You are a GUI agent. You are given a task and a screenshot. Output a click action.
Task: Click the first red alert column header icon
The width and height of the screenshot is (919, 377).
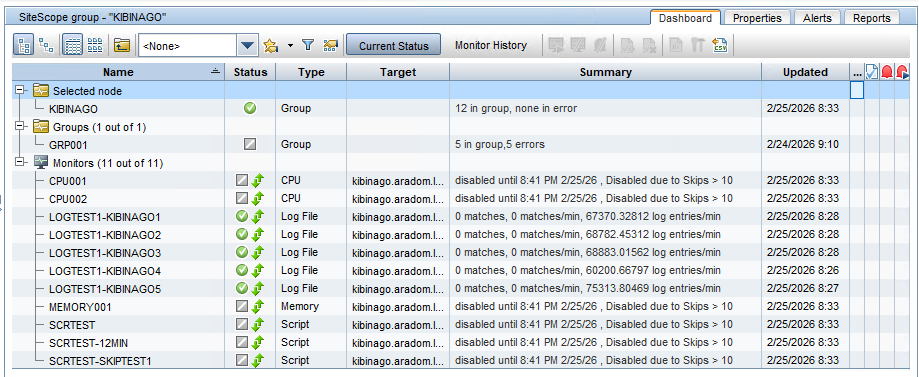pos(887,72)
